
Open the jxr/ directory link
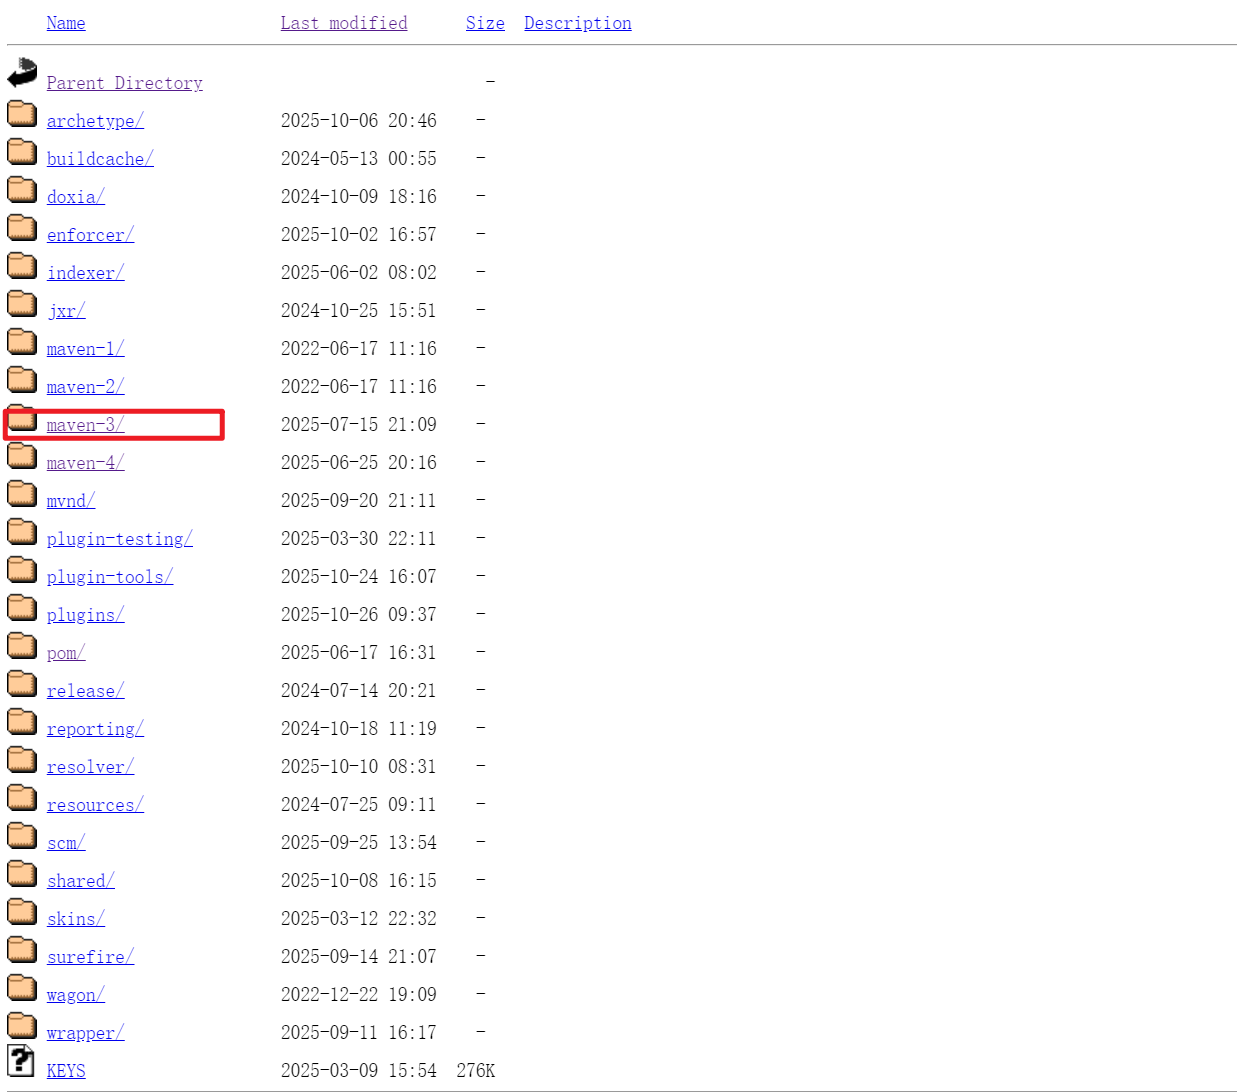coord(66,311)
